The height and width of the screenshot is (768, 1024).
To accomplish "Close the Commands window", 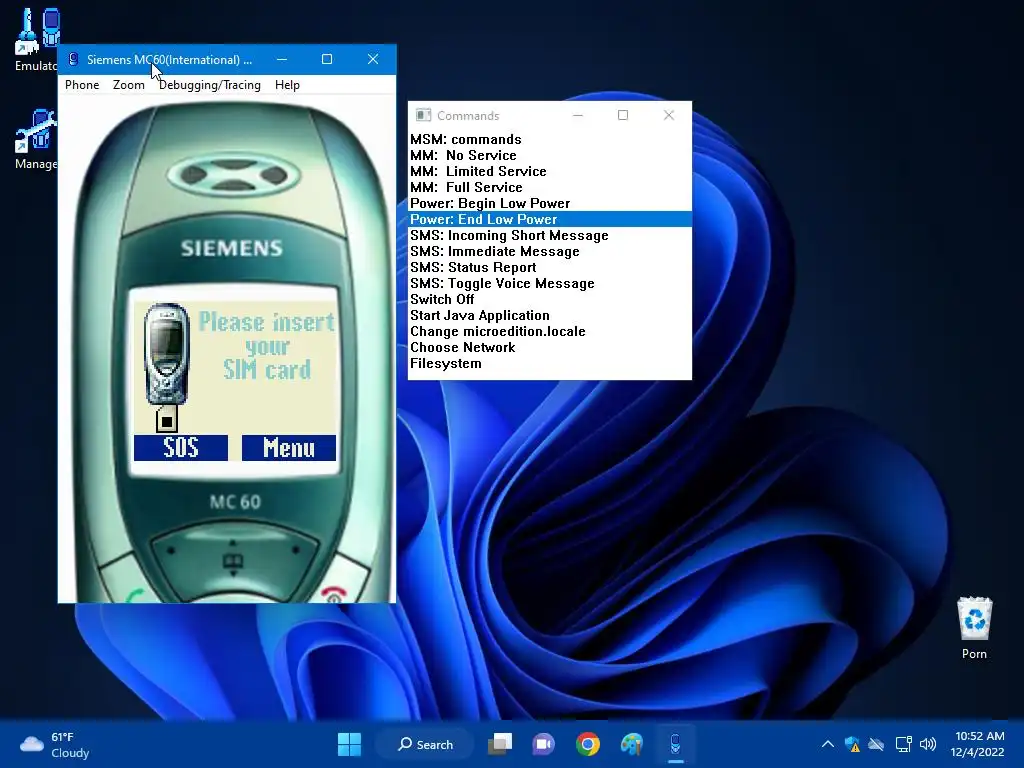I will pyautogui.click(x=669, y=116).
